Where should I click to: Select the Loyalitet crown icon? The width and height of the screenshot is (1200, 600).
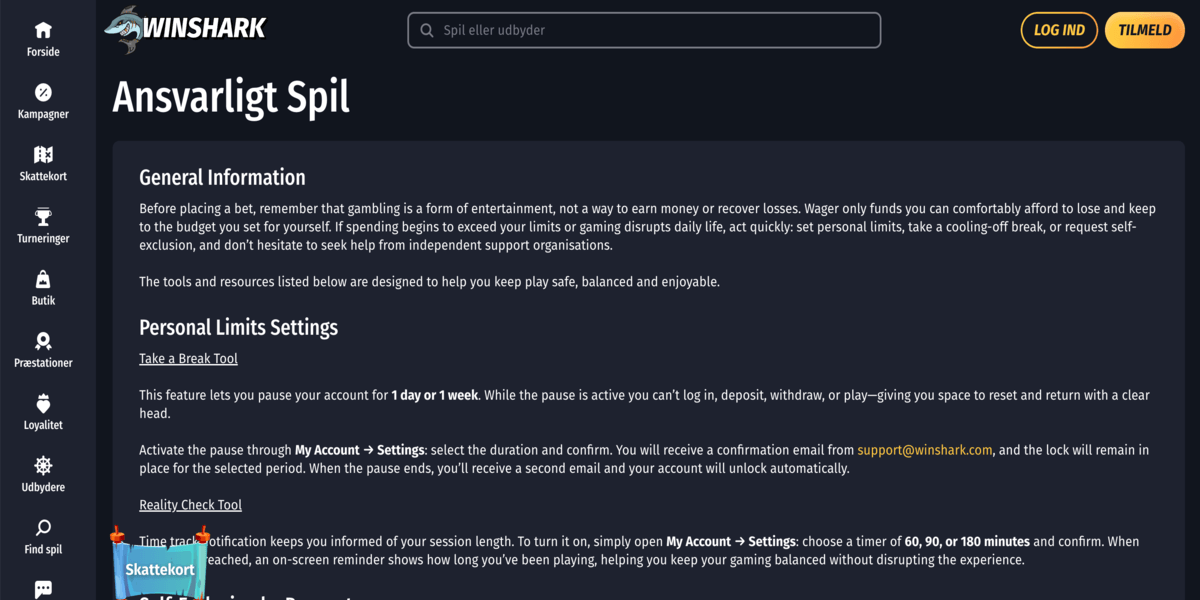43,404
